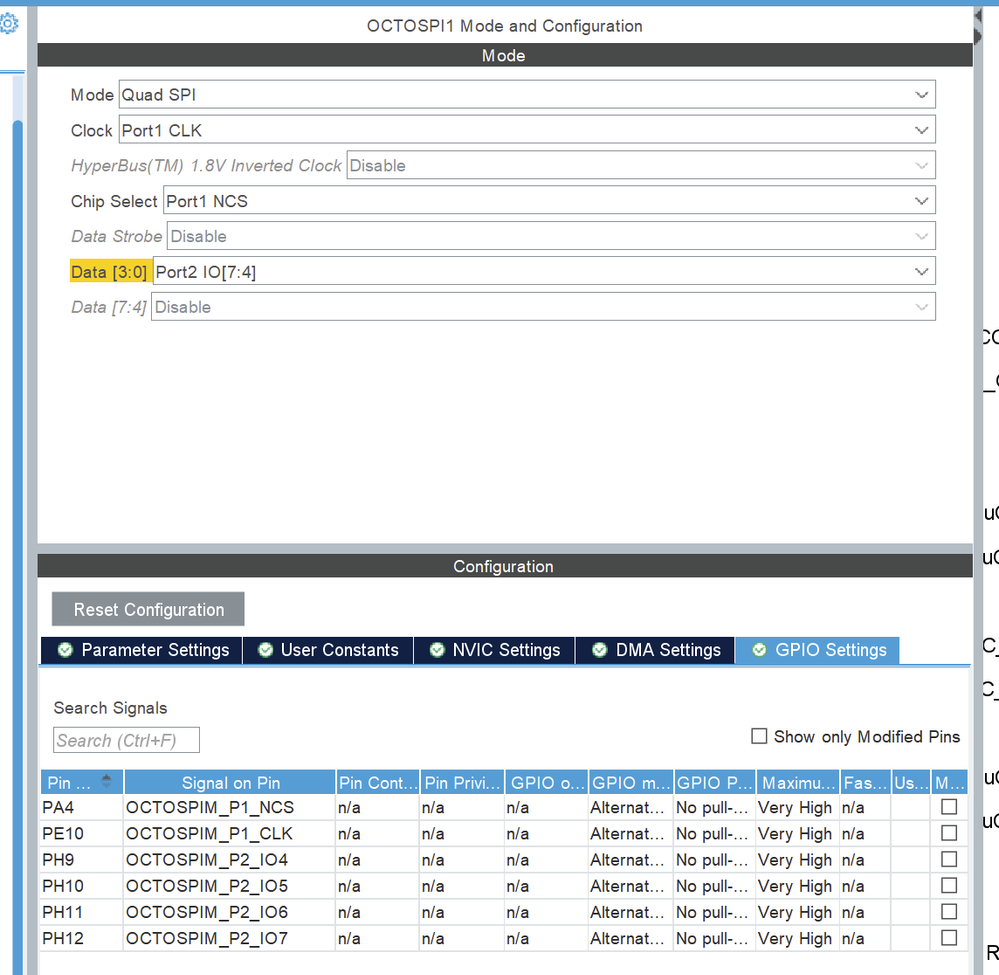999x975 pixels.
Task: Select the PH11 pin cell
Action: [x=82, y=912]
